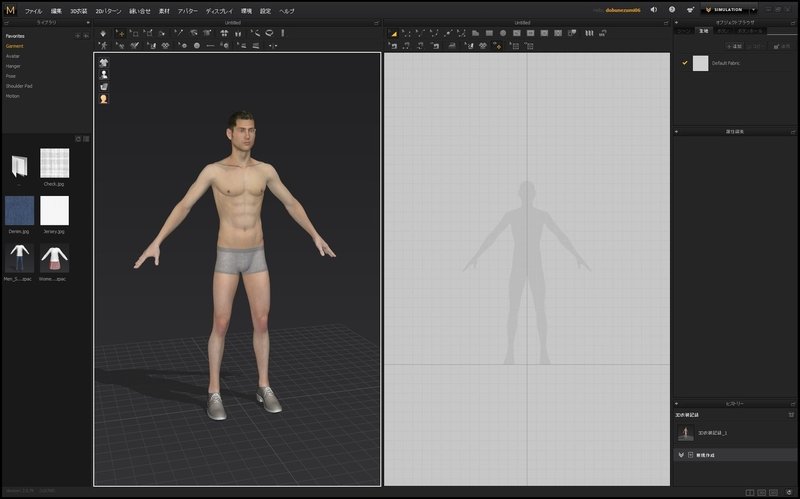Select Garment in Favorites list
The image size is (800, 499).
(x=14, y=46)
